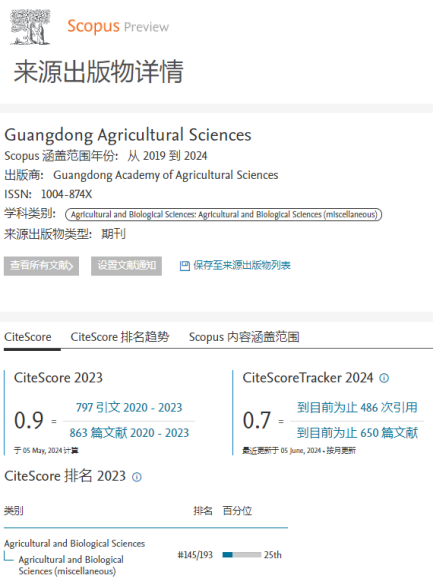433x582 pixels.
Task: Open 863 篇文献 2020 - 2023 link
Action: pos(129,433)
